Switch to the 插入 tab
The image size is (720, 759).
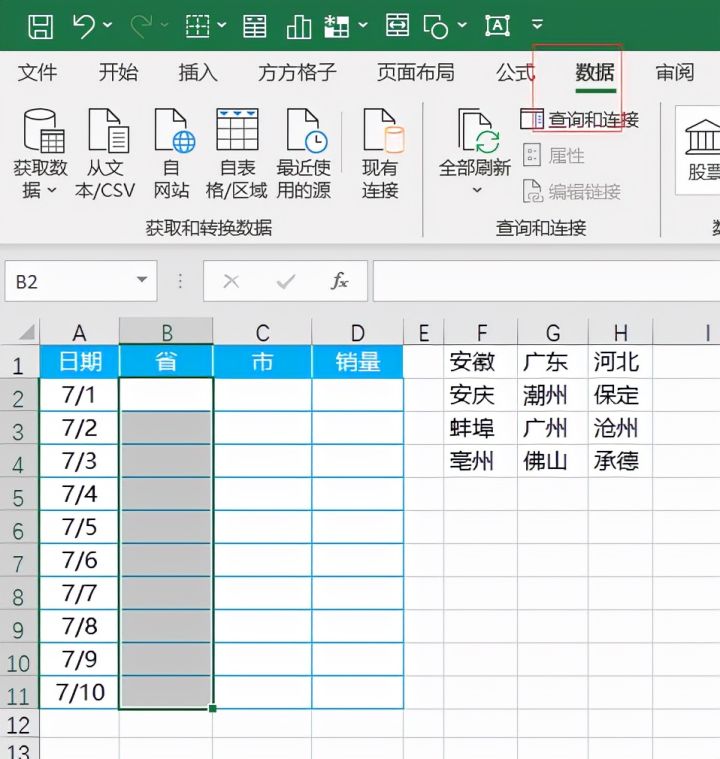pyautogui.click(x=198, y=73)
